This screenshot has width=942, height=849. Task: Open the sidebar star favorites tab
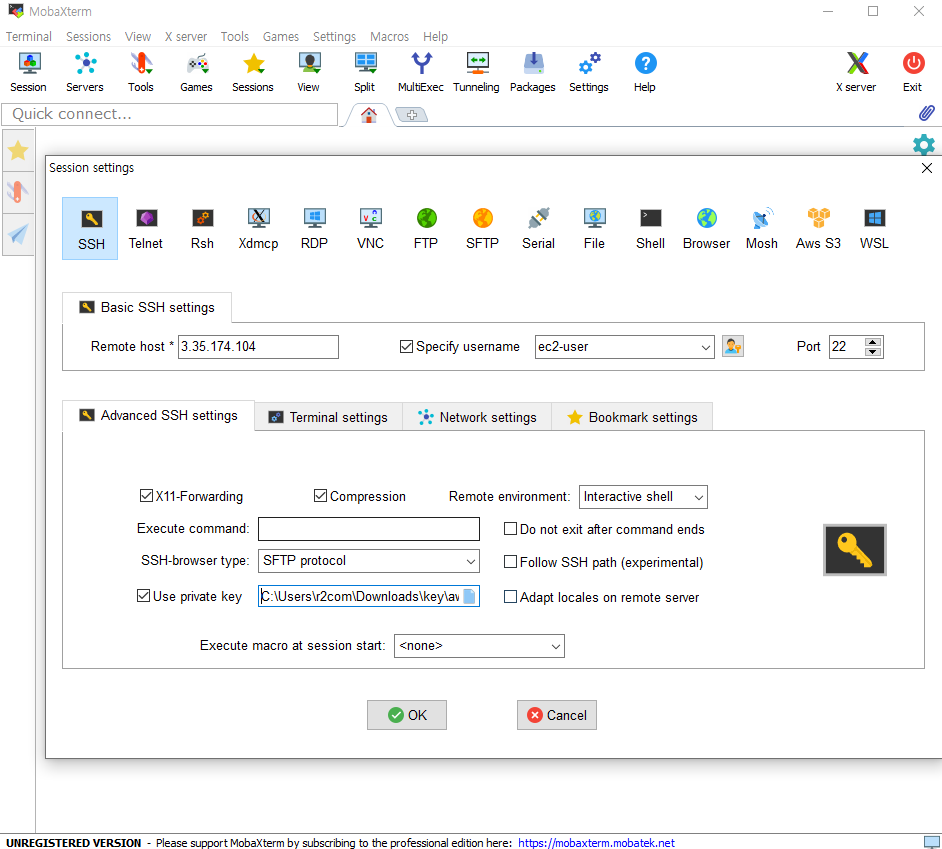tap(18, 150)
